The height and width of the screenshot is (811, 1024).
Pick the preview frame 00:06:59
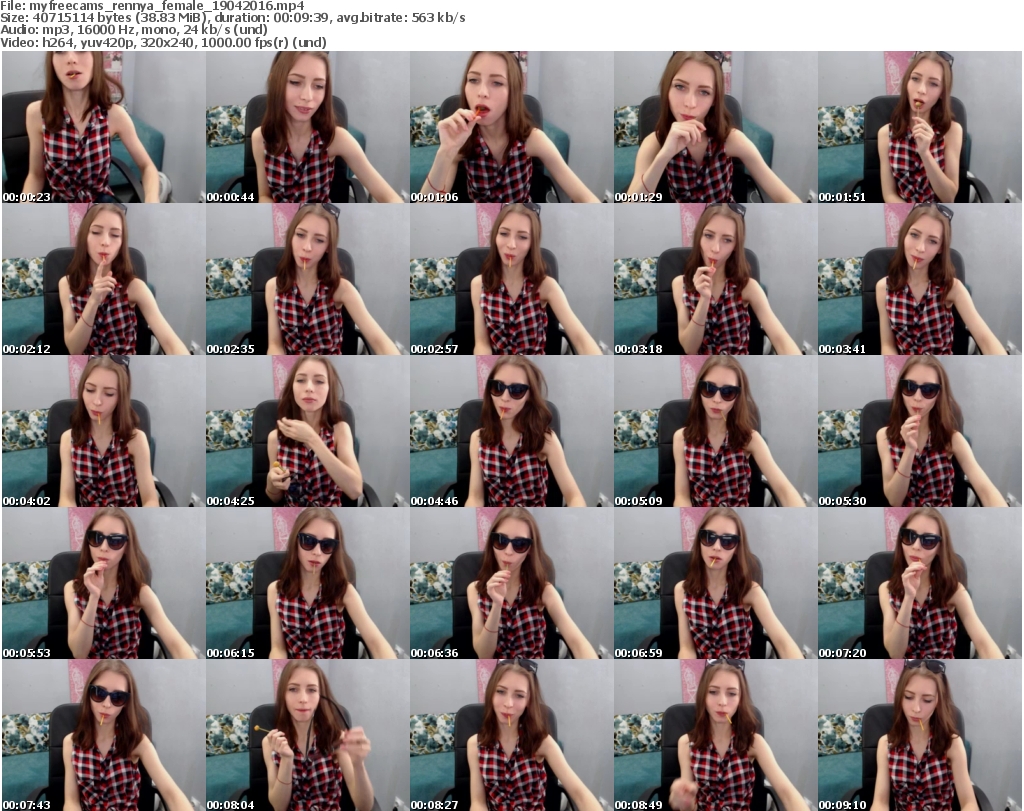click(716, 583)
